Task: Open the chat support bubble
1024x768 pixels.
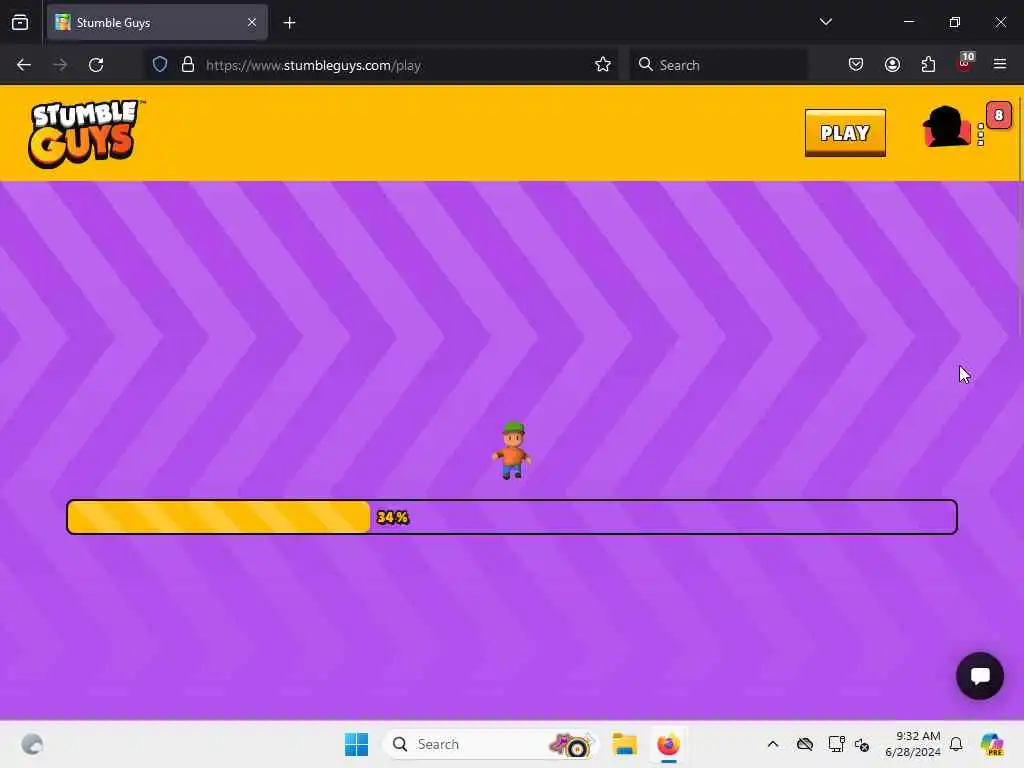Action: click(x=980, y=676)
